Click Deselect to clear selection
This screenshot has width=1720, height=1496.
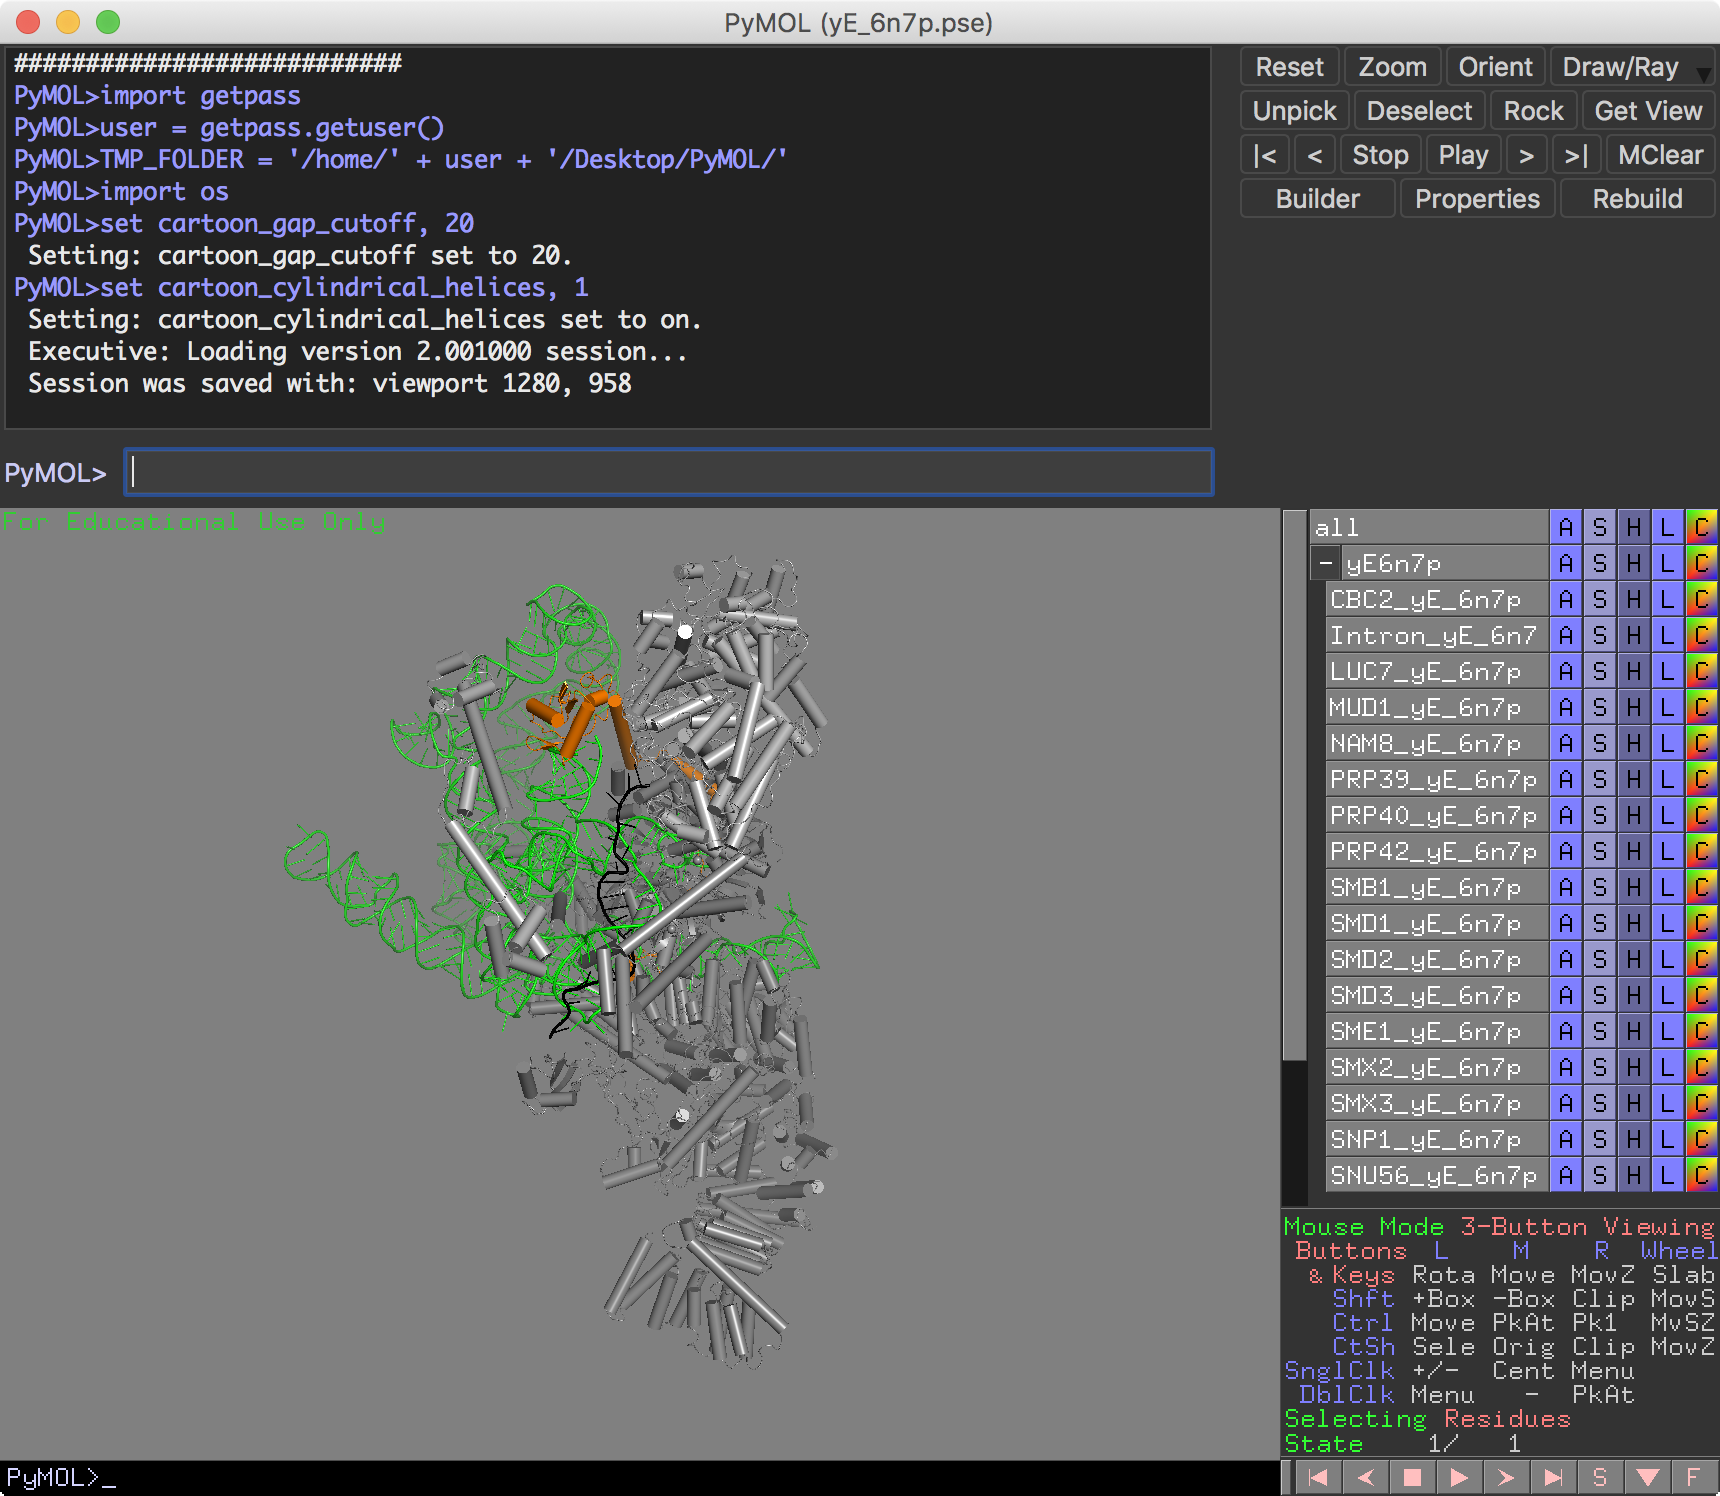click(x=1419, y=111)
